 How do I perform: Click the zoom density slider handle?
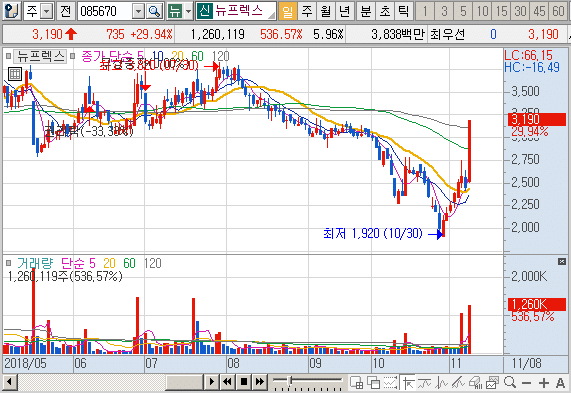click(290, 381)
